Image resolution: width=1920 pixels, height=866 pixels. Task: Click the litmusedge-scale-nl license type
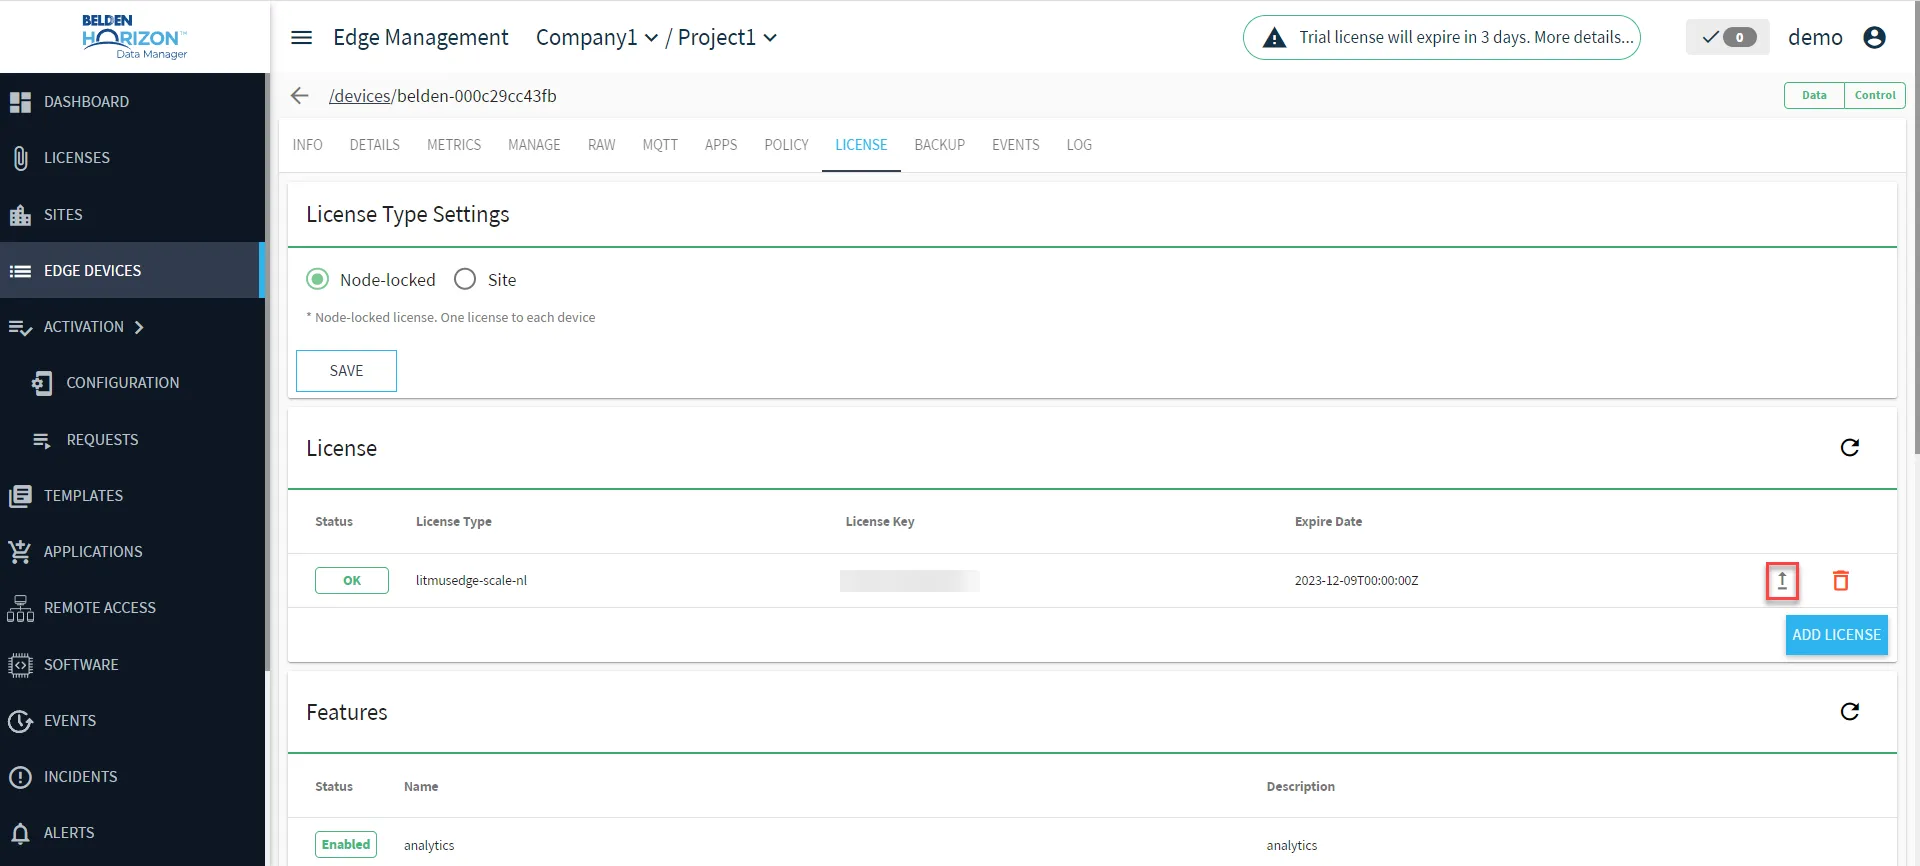tap(471, 581)
